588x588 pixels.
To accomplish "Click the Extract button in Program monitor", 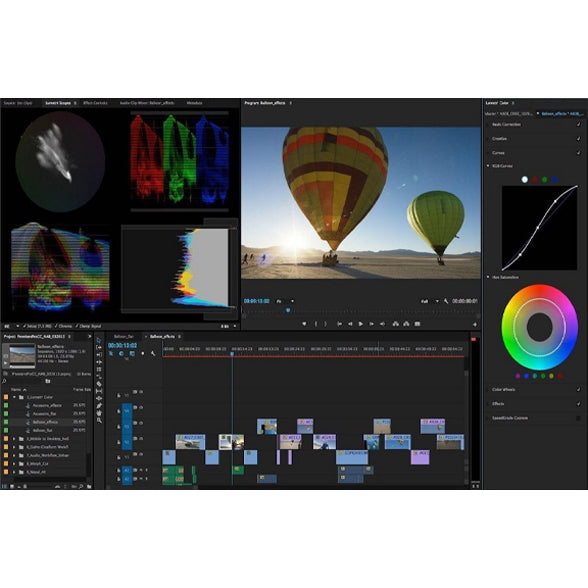I will coord(406,324).
